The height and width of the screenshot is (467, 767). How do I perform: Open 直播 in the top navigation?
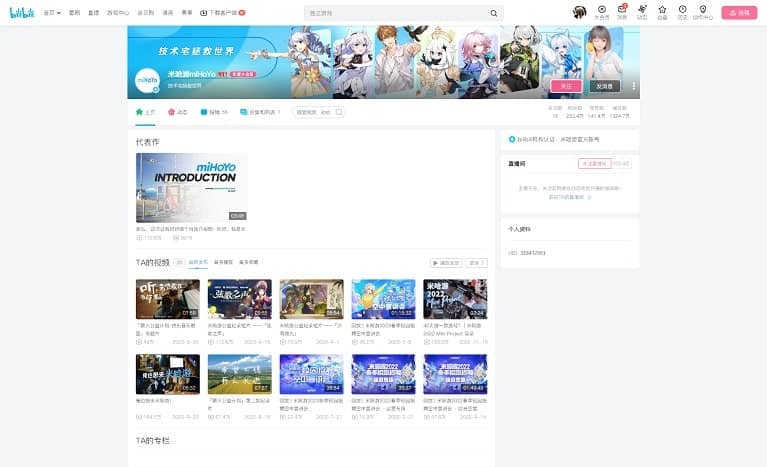93,13
